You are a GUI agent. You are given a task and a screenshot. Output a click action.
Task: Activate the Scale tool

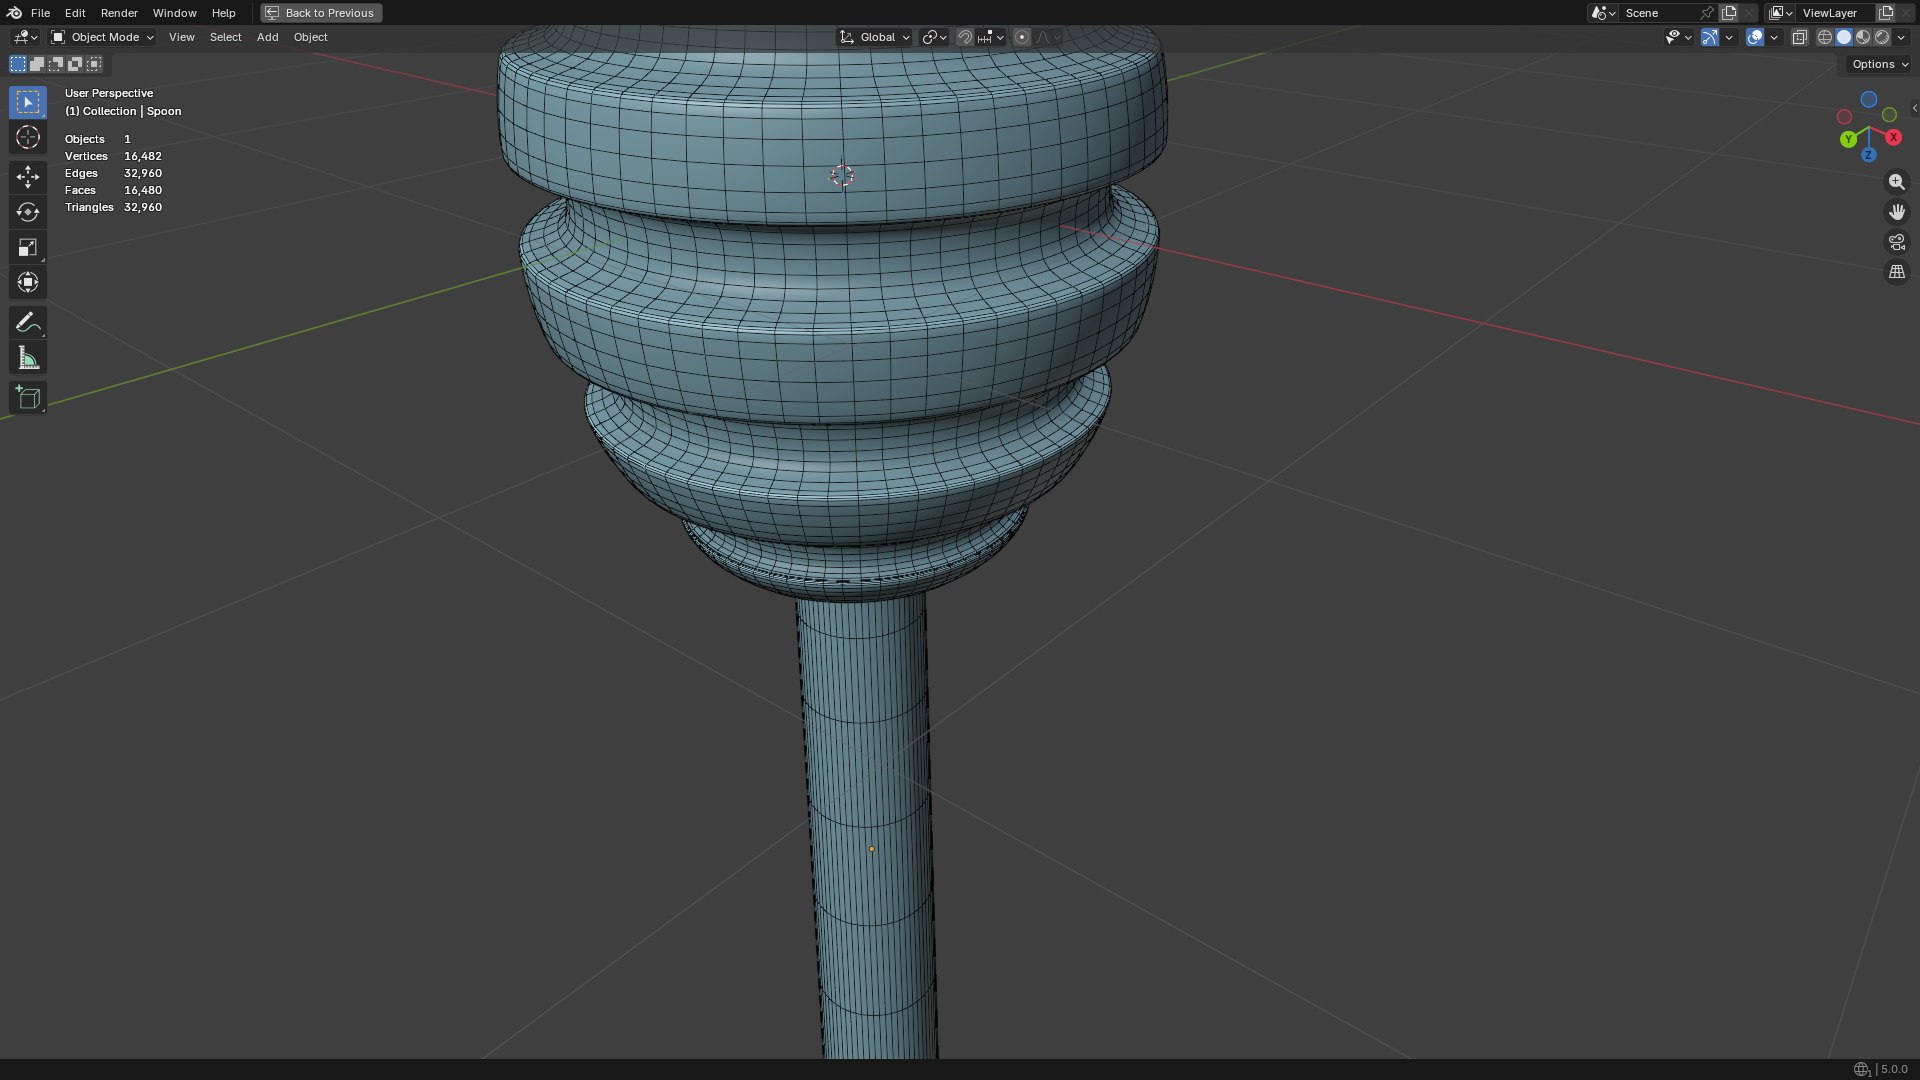coord(28,247)
